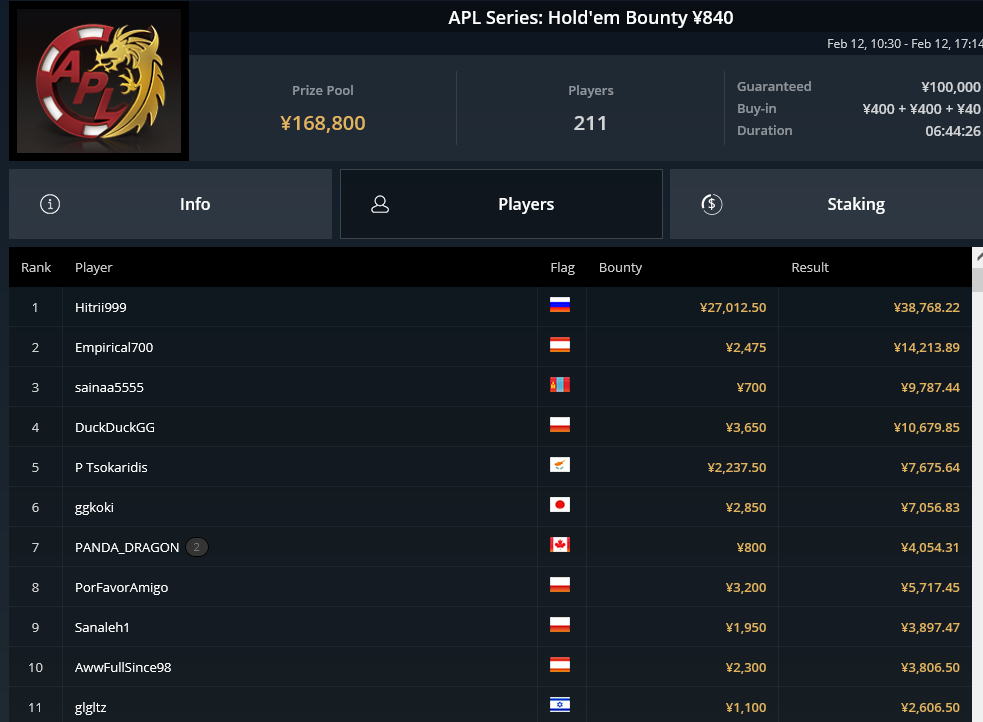The height and width of the screenshot is (722, 983).
Task: Click the bounty value ¥3,200
Action: (746, 588)
